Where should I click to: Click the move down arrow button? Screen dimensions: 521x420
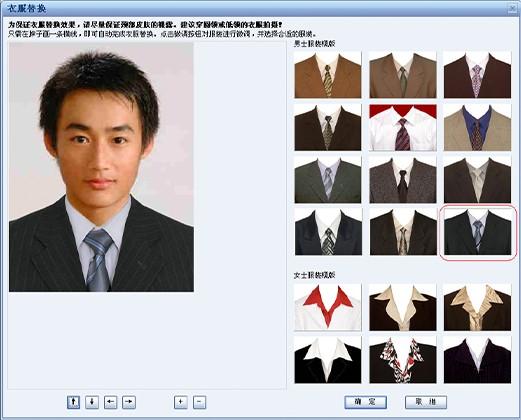point(92,402)
